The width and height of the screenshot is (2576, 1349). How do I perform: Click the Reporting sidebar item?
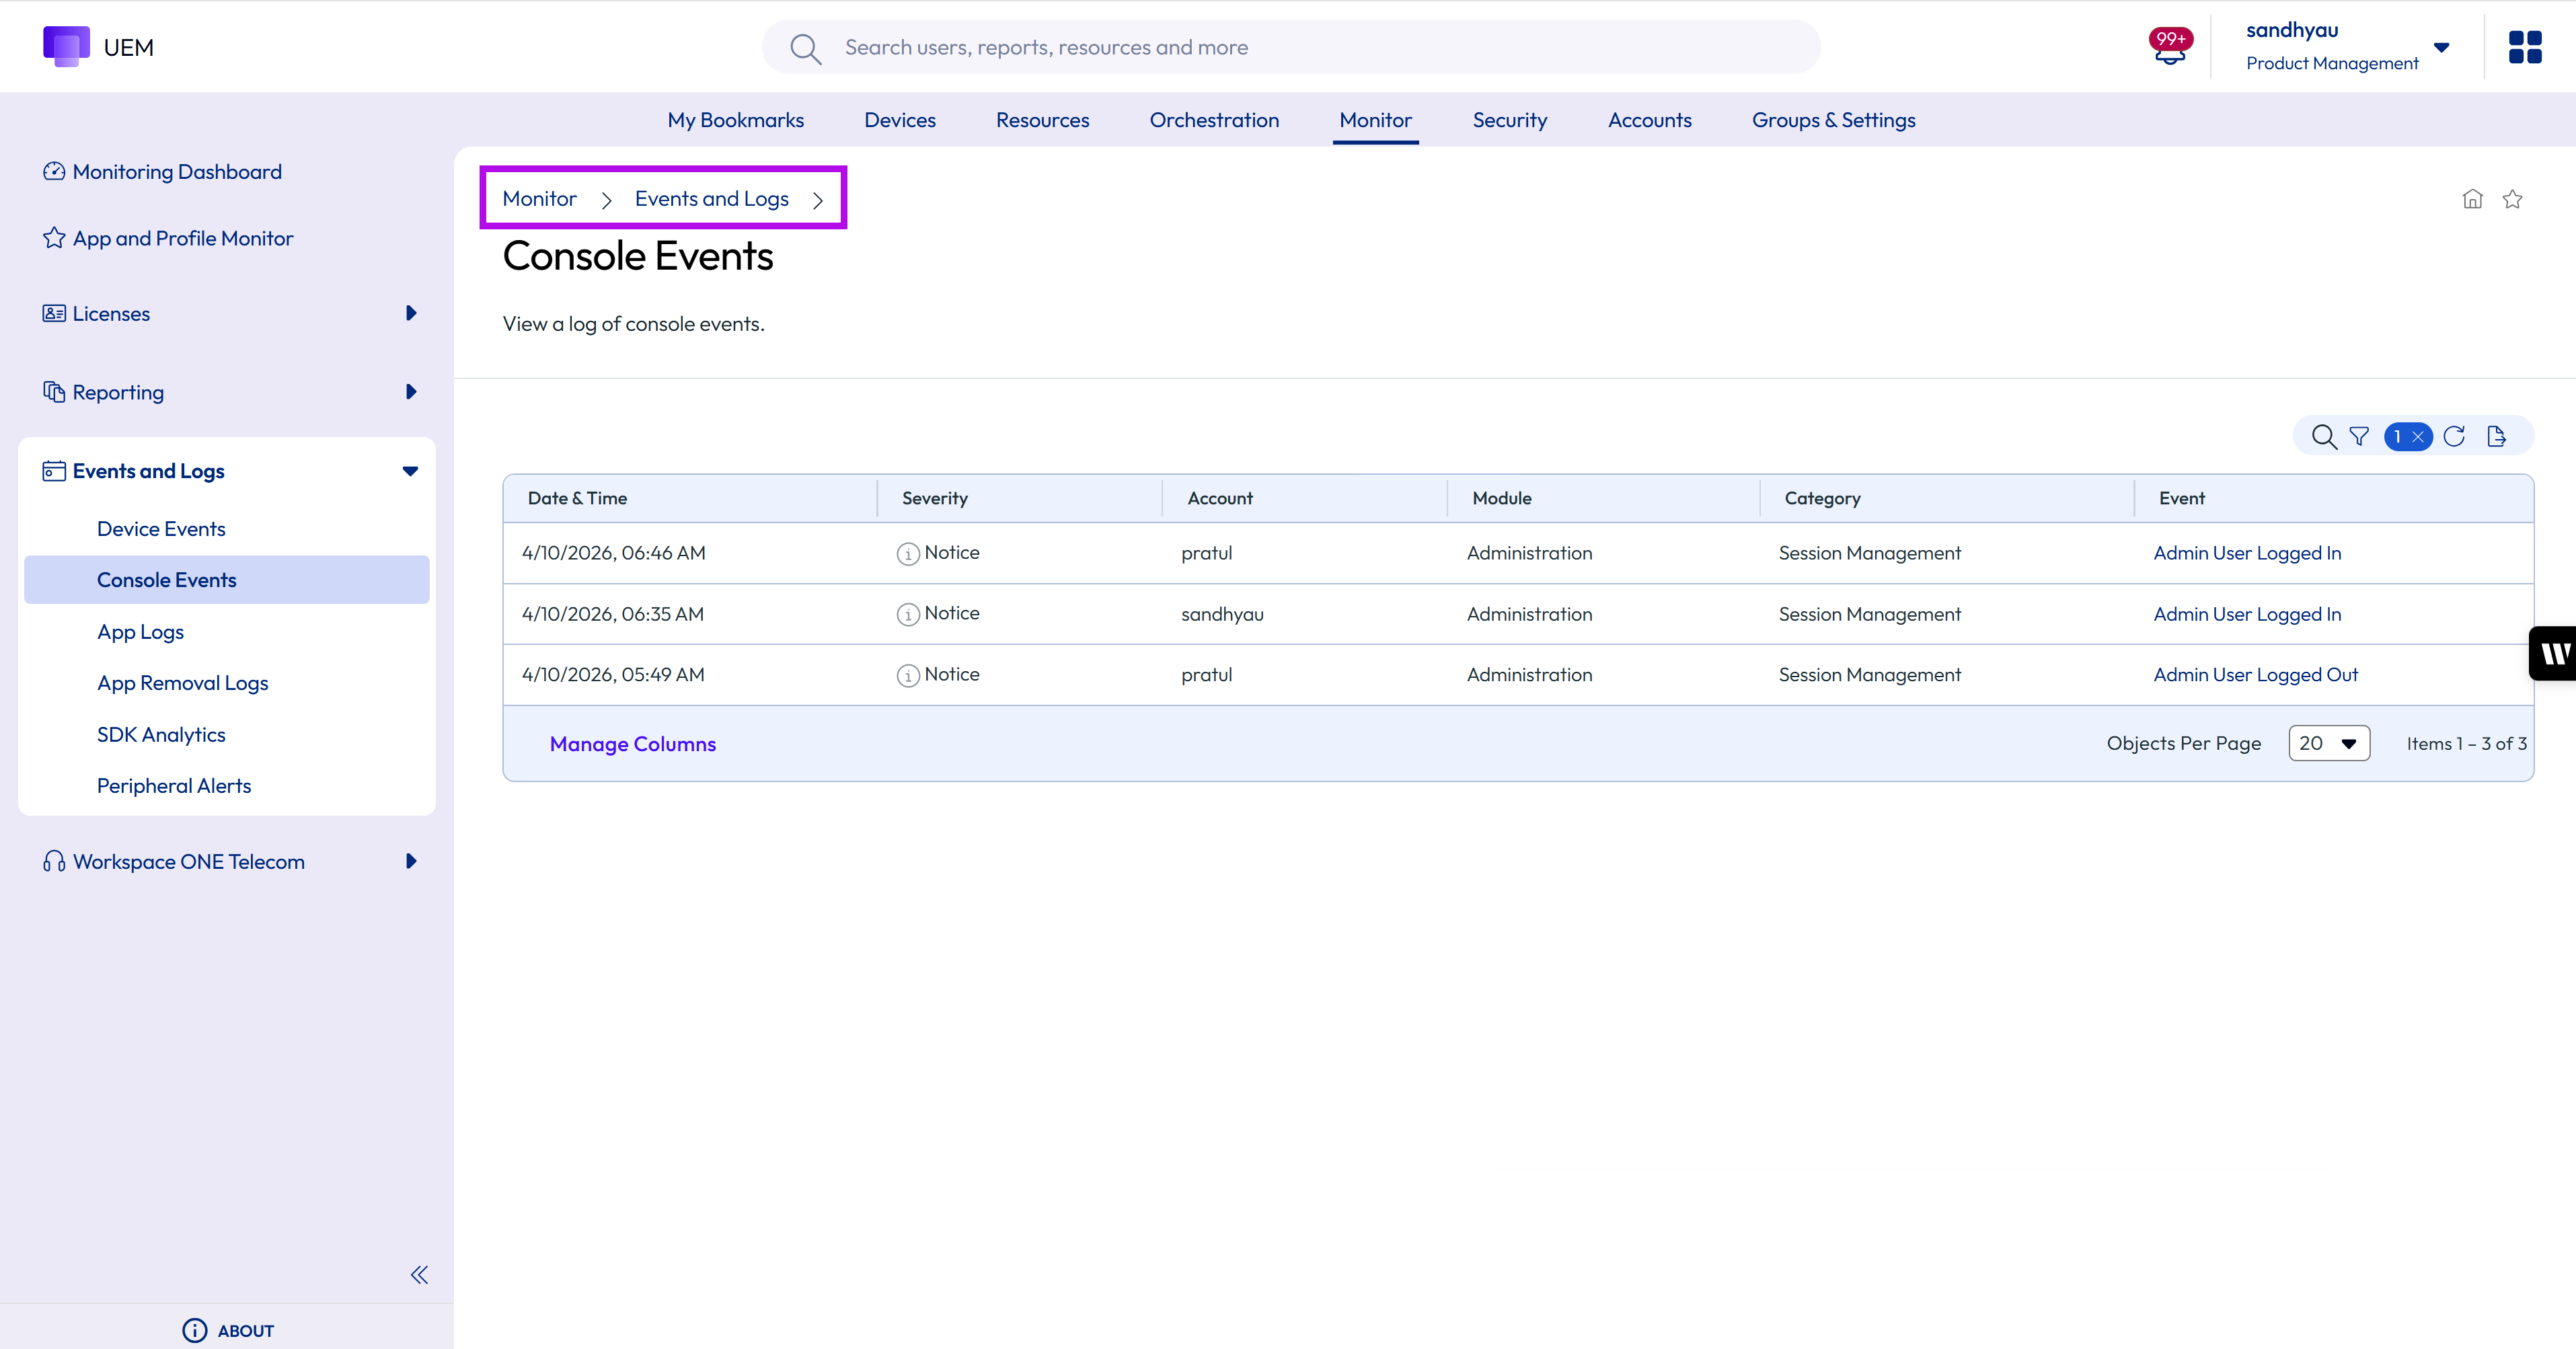(x=118, y=393)
